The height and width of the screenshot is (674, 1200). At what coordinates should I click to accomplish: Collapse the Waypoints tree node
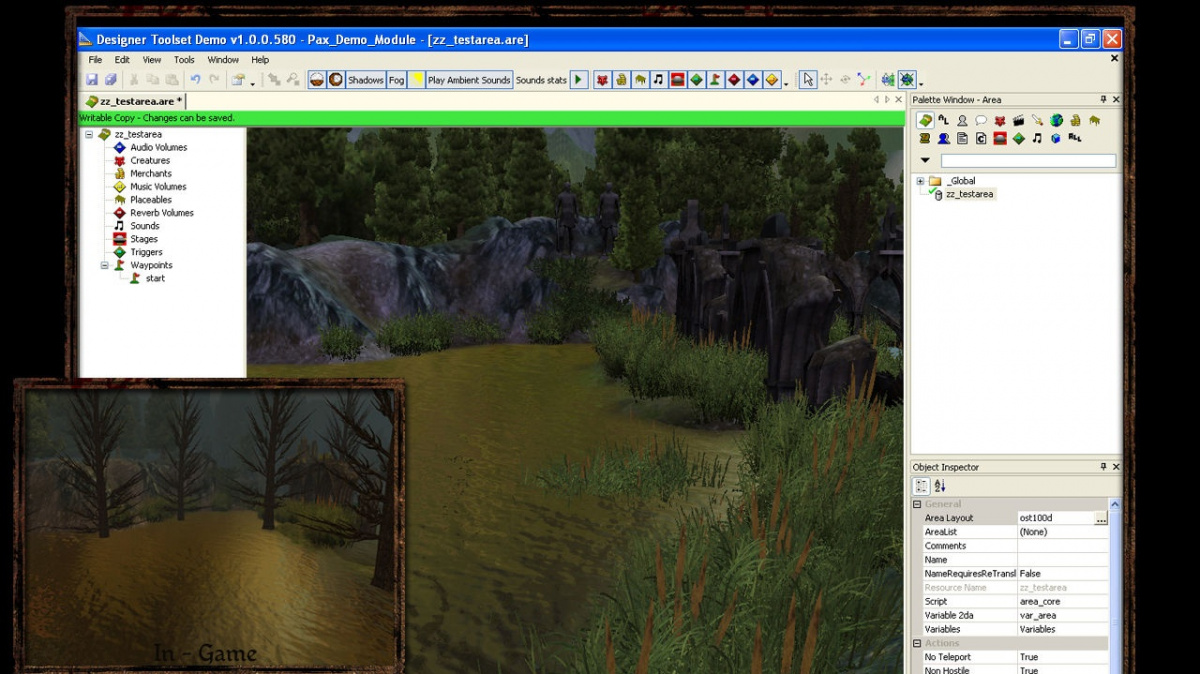pos(104,265)
